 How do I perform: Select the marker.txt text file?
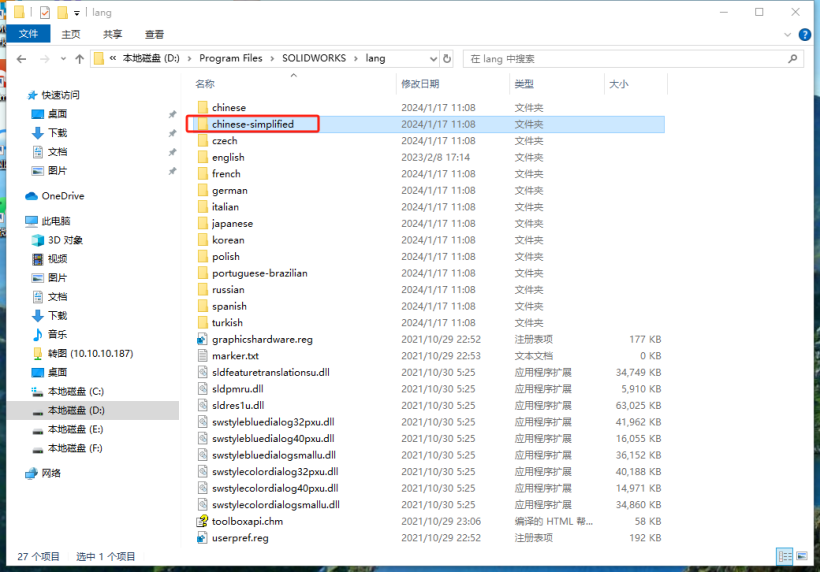(235, 356)
